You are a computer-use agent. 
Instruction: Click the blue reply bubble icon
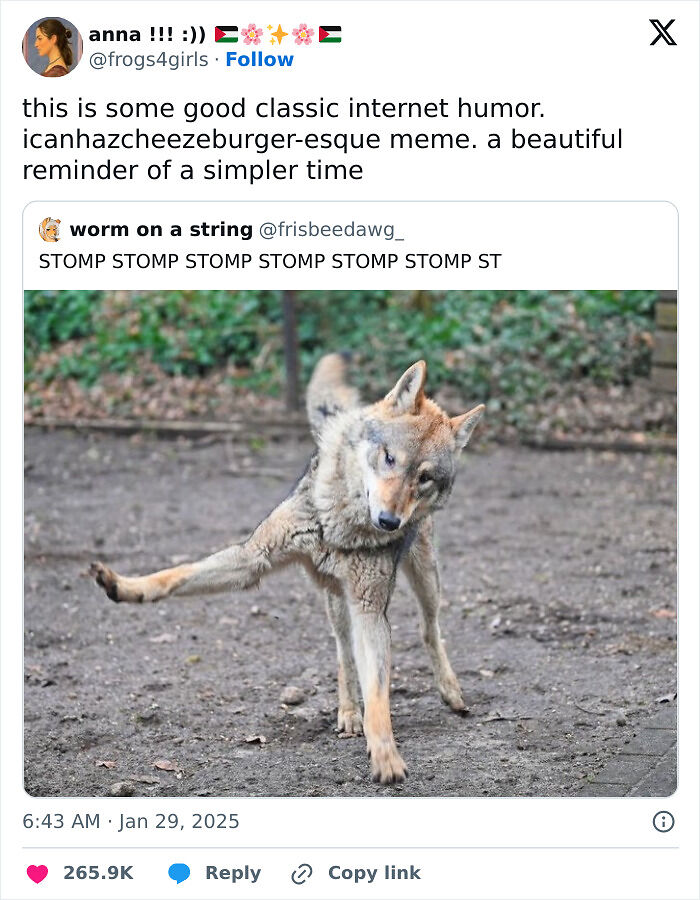(179, 873)
